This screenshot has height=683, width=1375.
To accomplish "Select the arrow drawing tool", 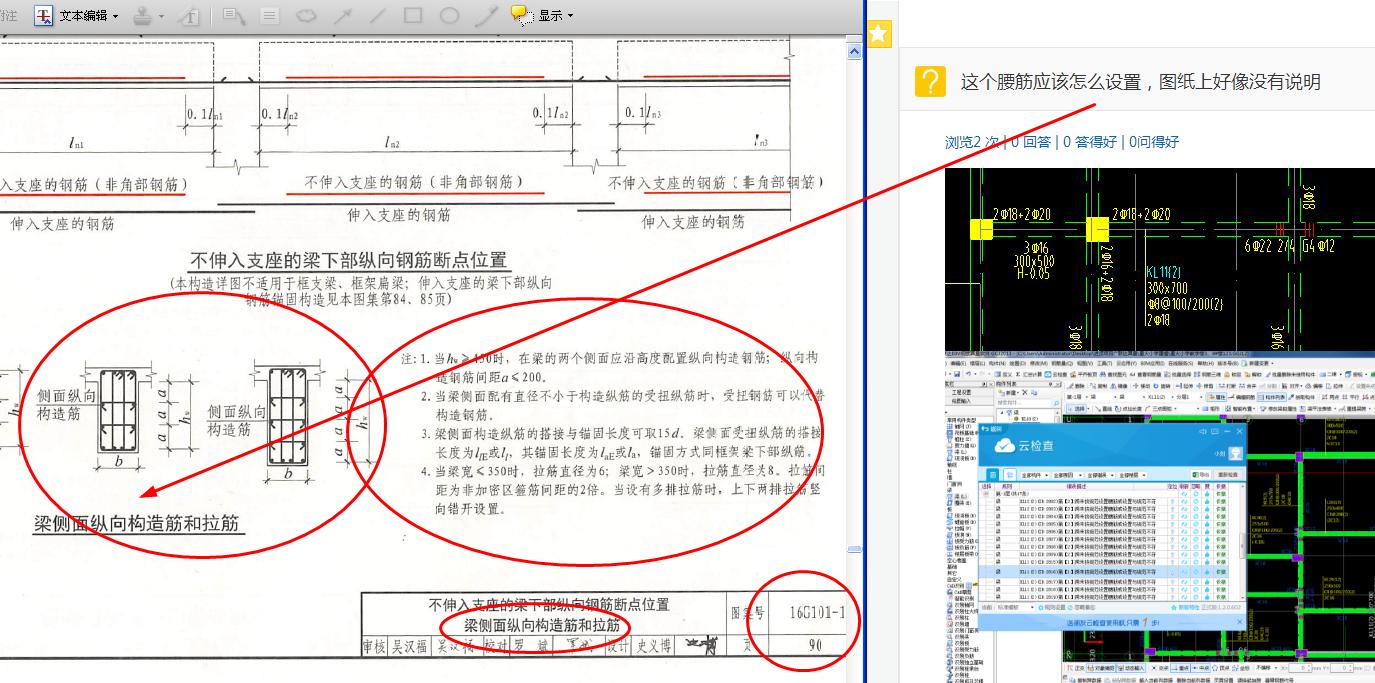I will coord(342,15).
